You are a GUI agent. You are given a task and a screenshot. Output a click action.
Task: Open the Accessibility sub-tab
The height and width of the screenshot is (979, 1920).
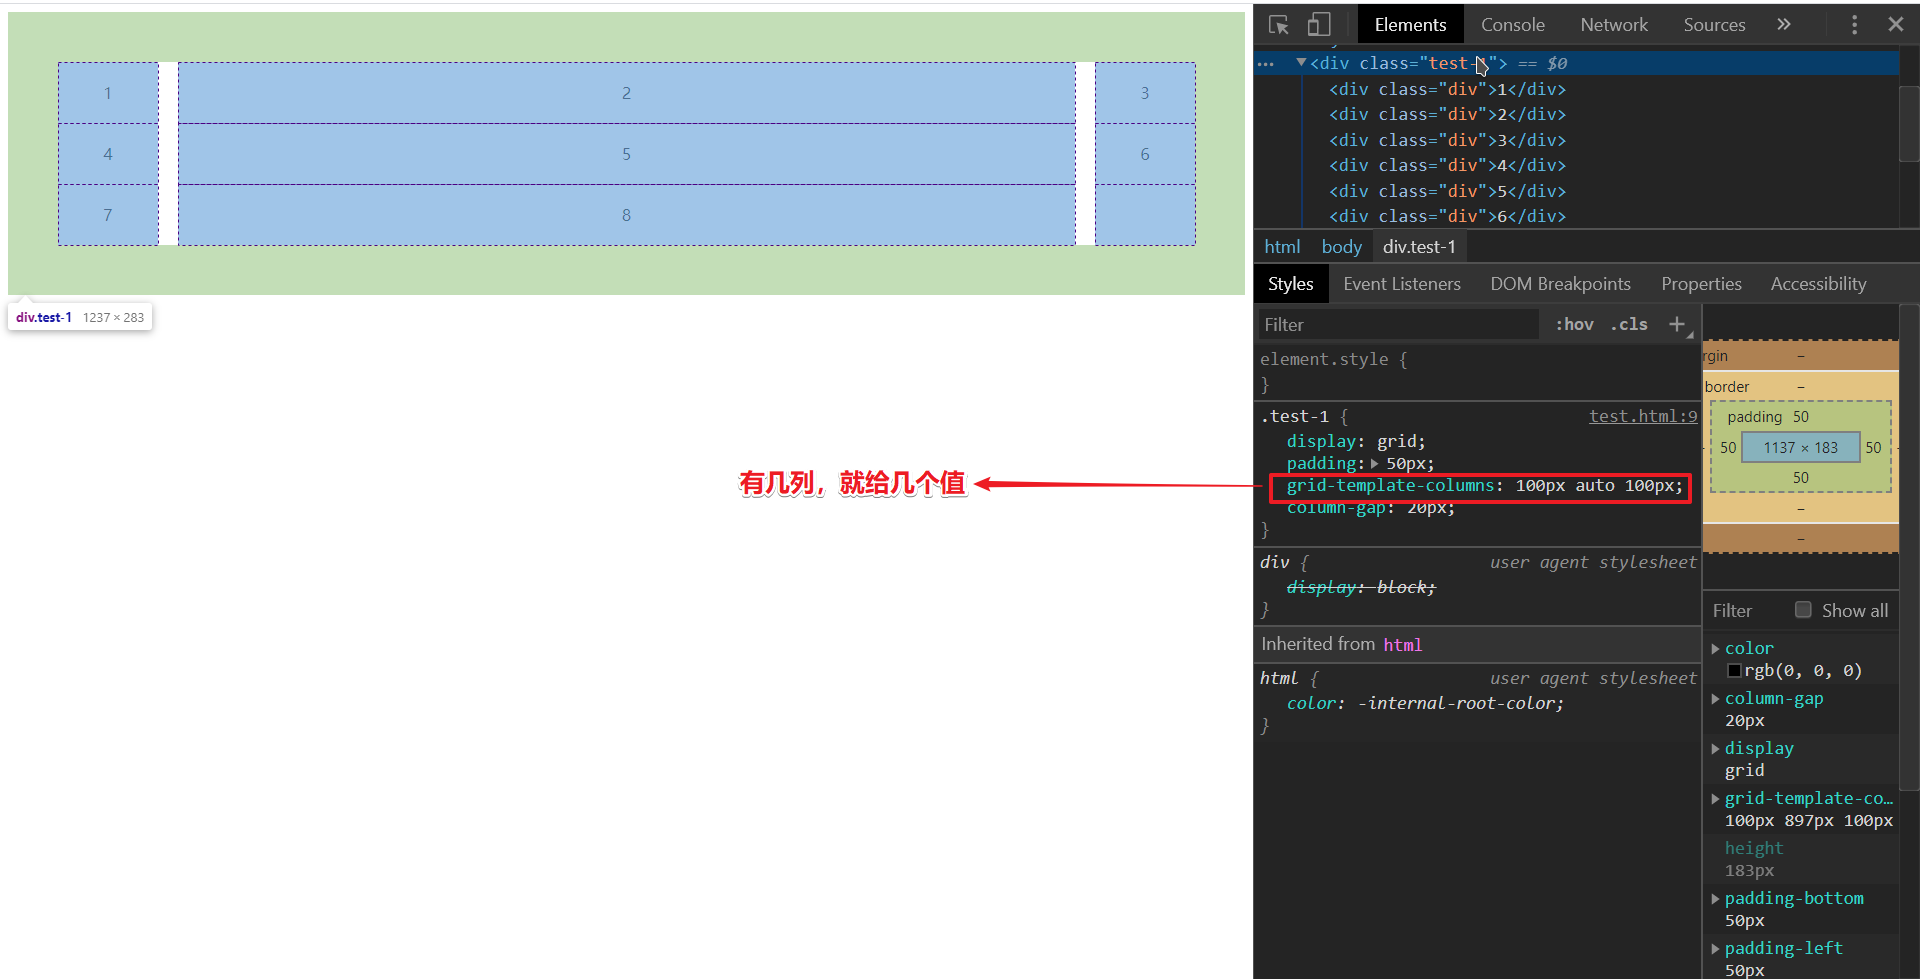pos(1818,284)
